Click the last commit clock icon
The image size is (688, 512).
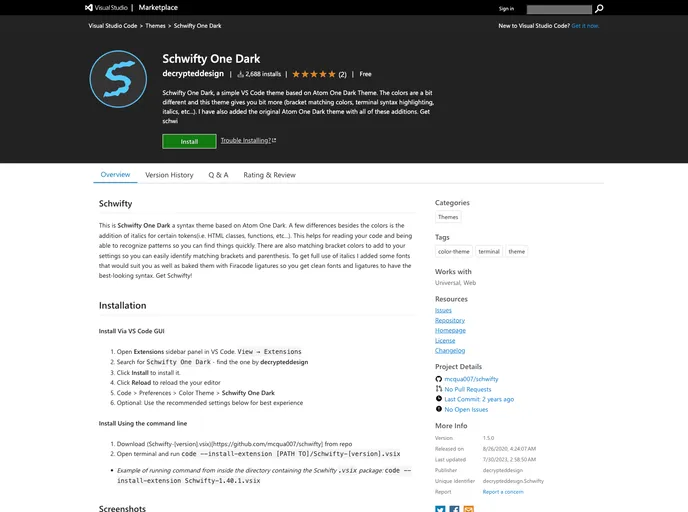(x=439, y=399)
